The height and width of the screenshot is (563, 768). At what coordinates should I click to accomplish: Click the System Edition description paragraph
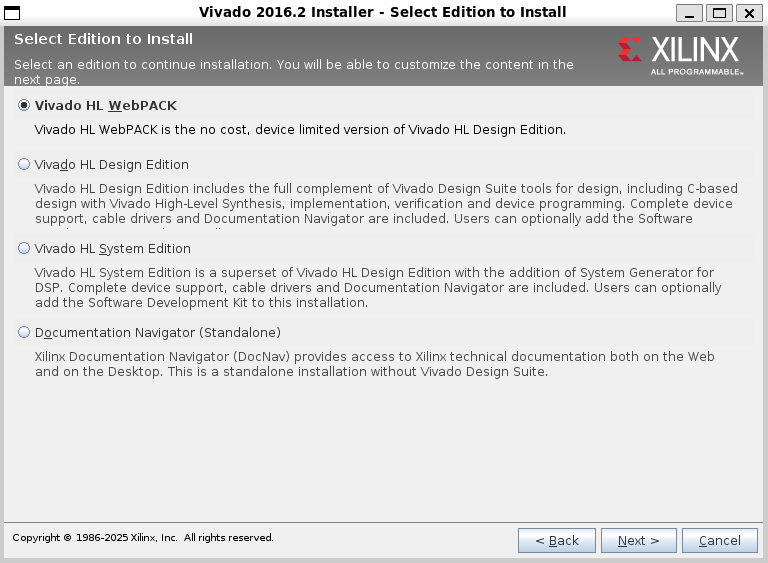tap(375, 288)
